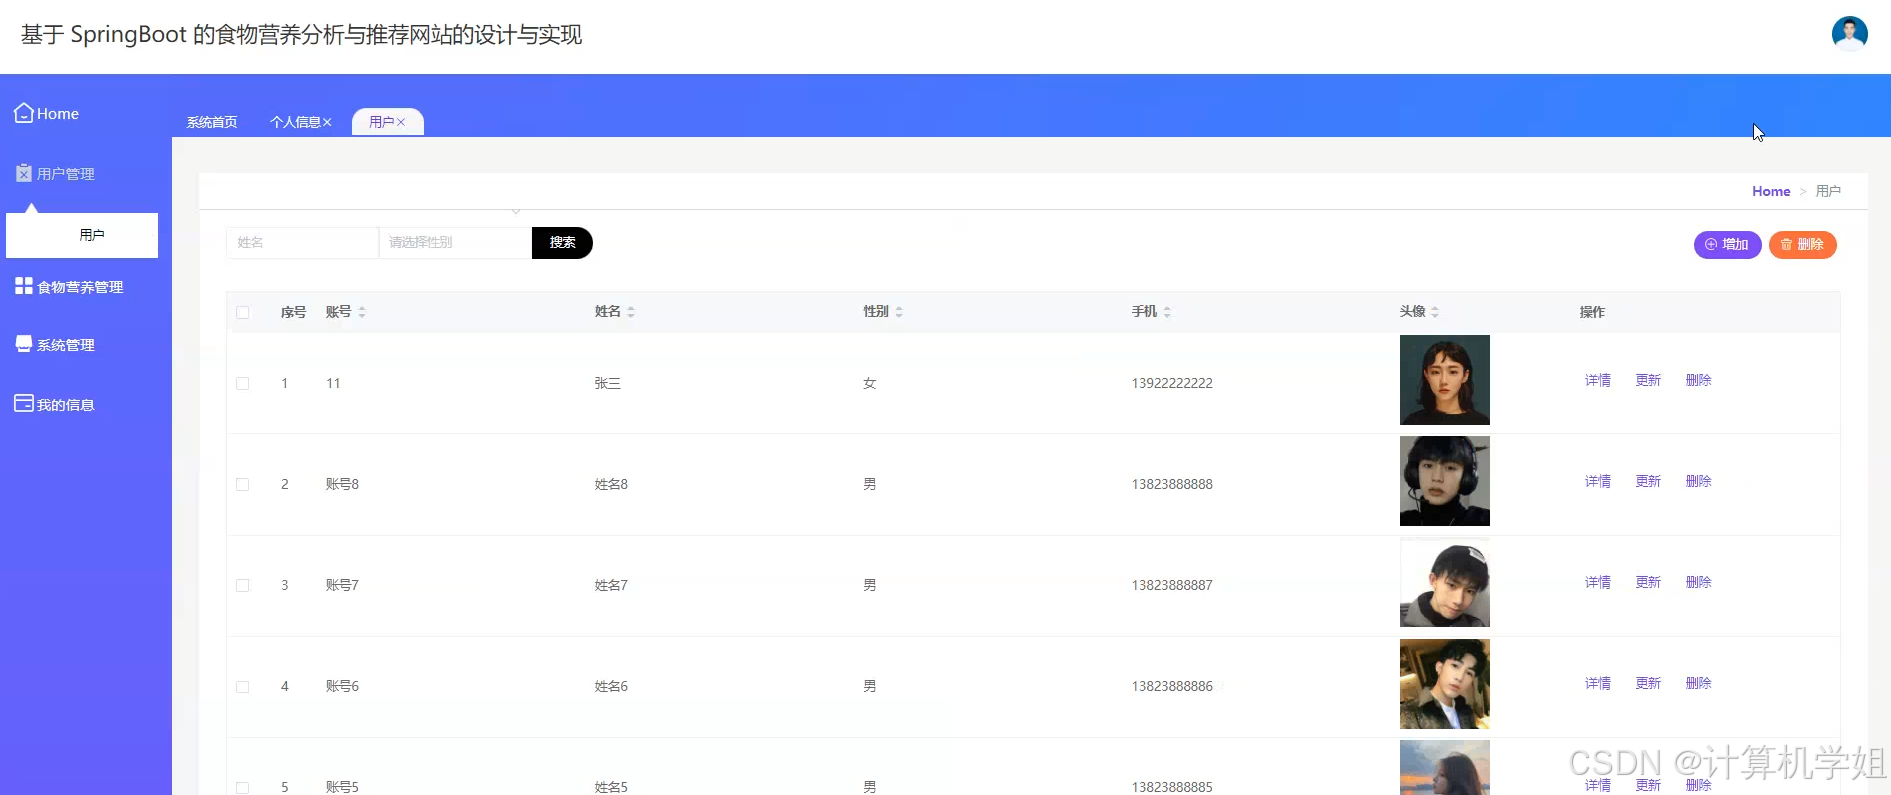Click the black 搜索 button
The height and width of the screenshot is (795, 1891).
tap(562, 242)
